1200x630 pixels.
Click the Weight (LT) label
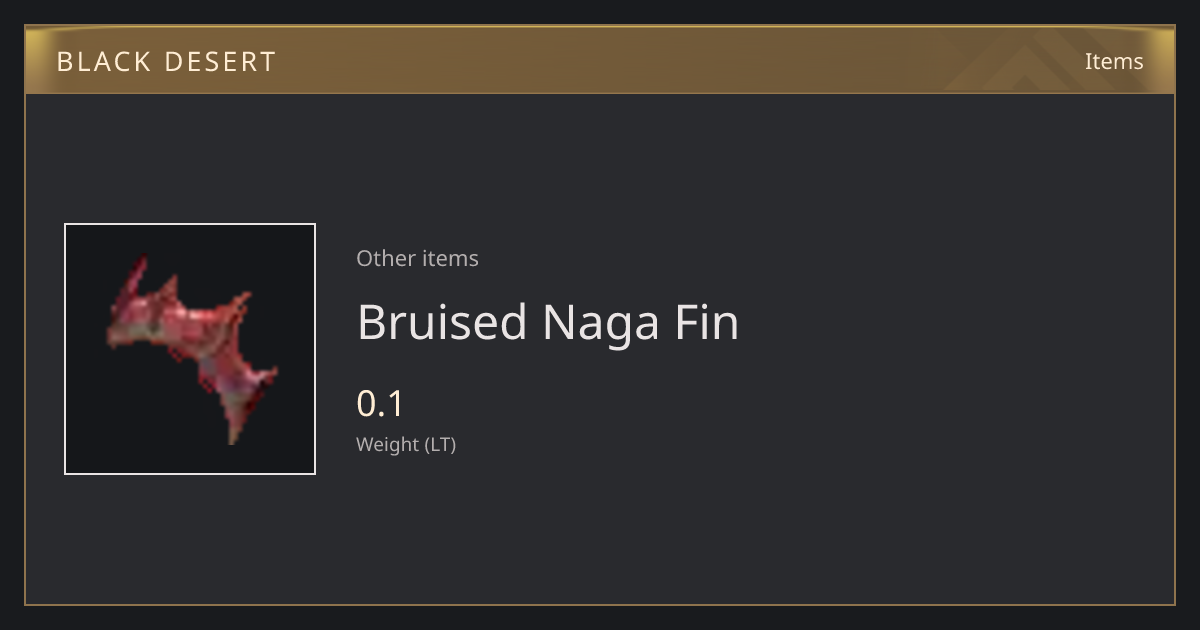pos(406,445)
